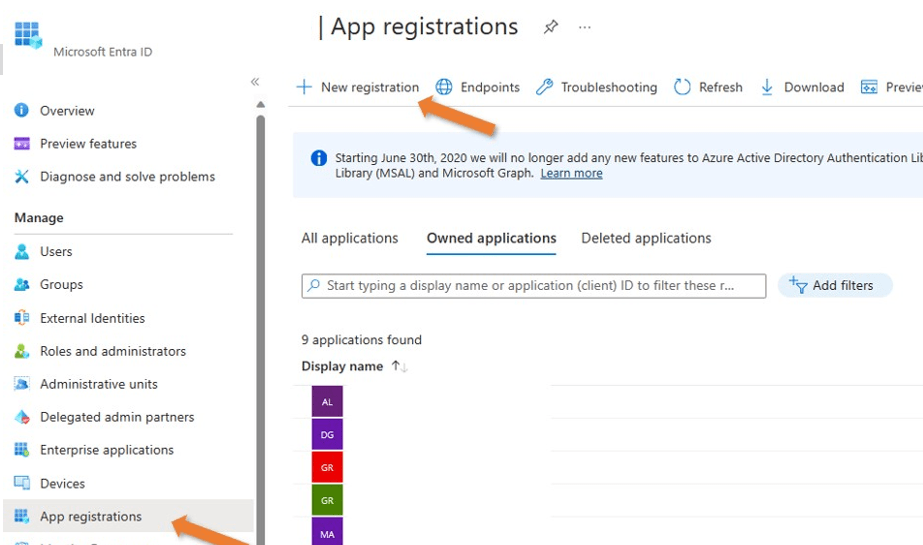The width and height of the screenshot is (923, 545).
Task: Refresh the app registrations list
Action: pos(708,87)
